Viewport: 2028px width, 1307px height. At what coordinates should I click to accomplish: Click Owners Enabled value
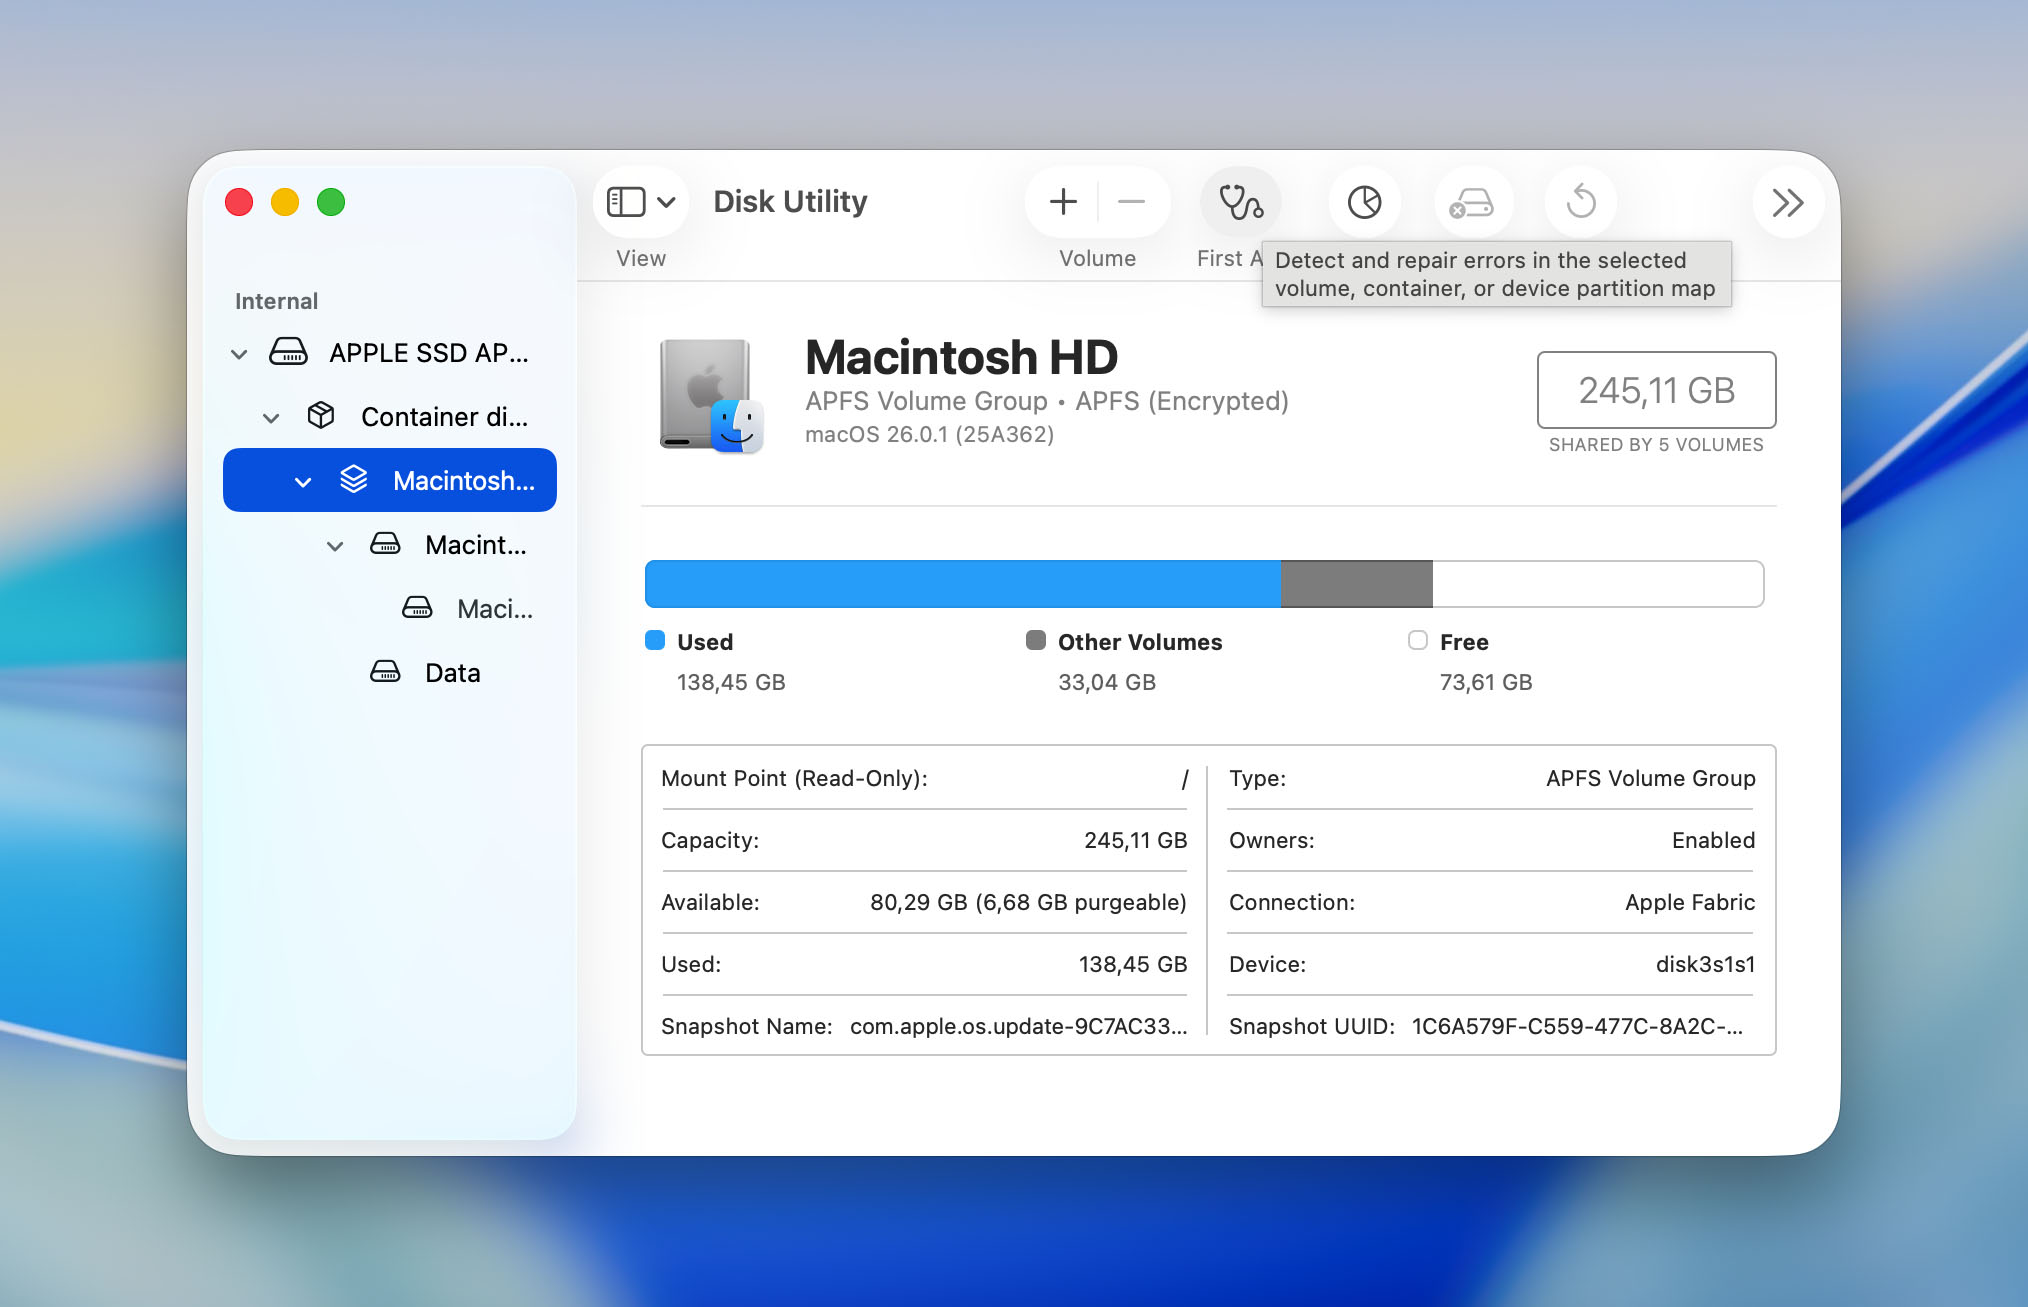(1713, 840)
